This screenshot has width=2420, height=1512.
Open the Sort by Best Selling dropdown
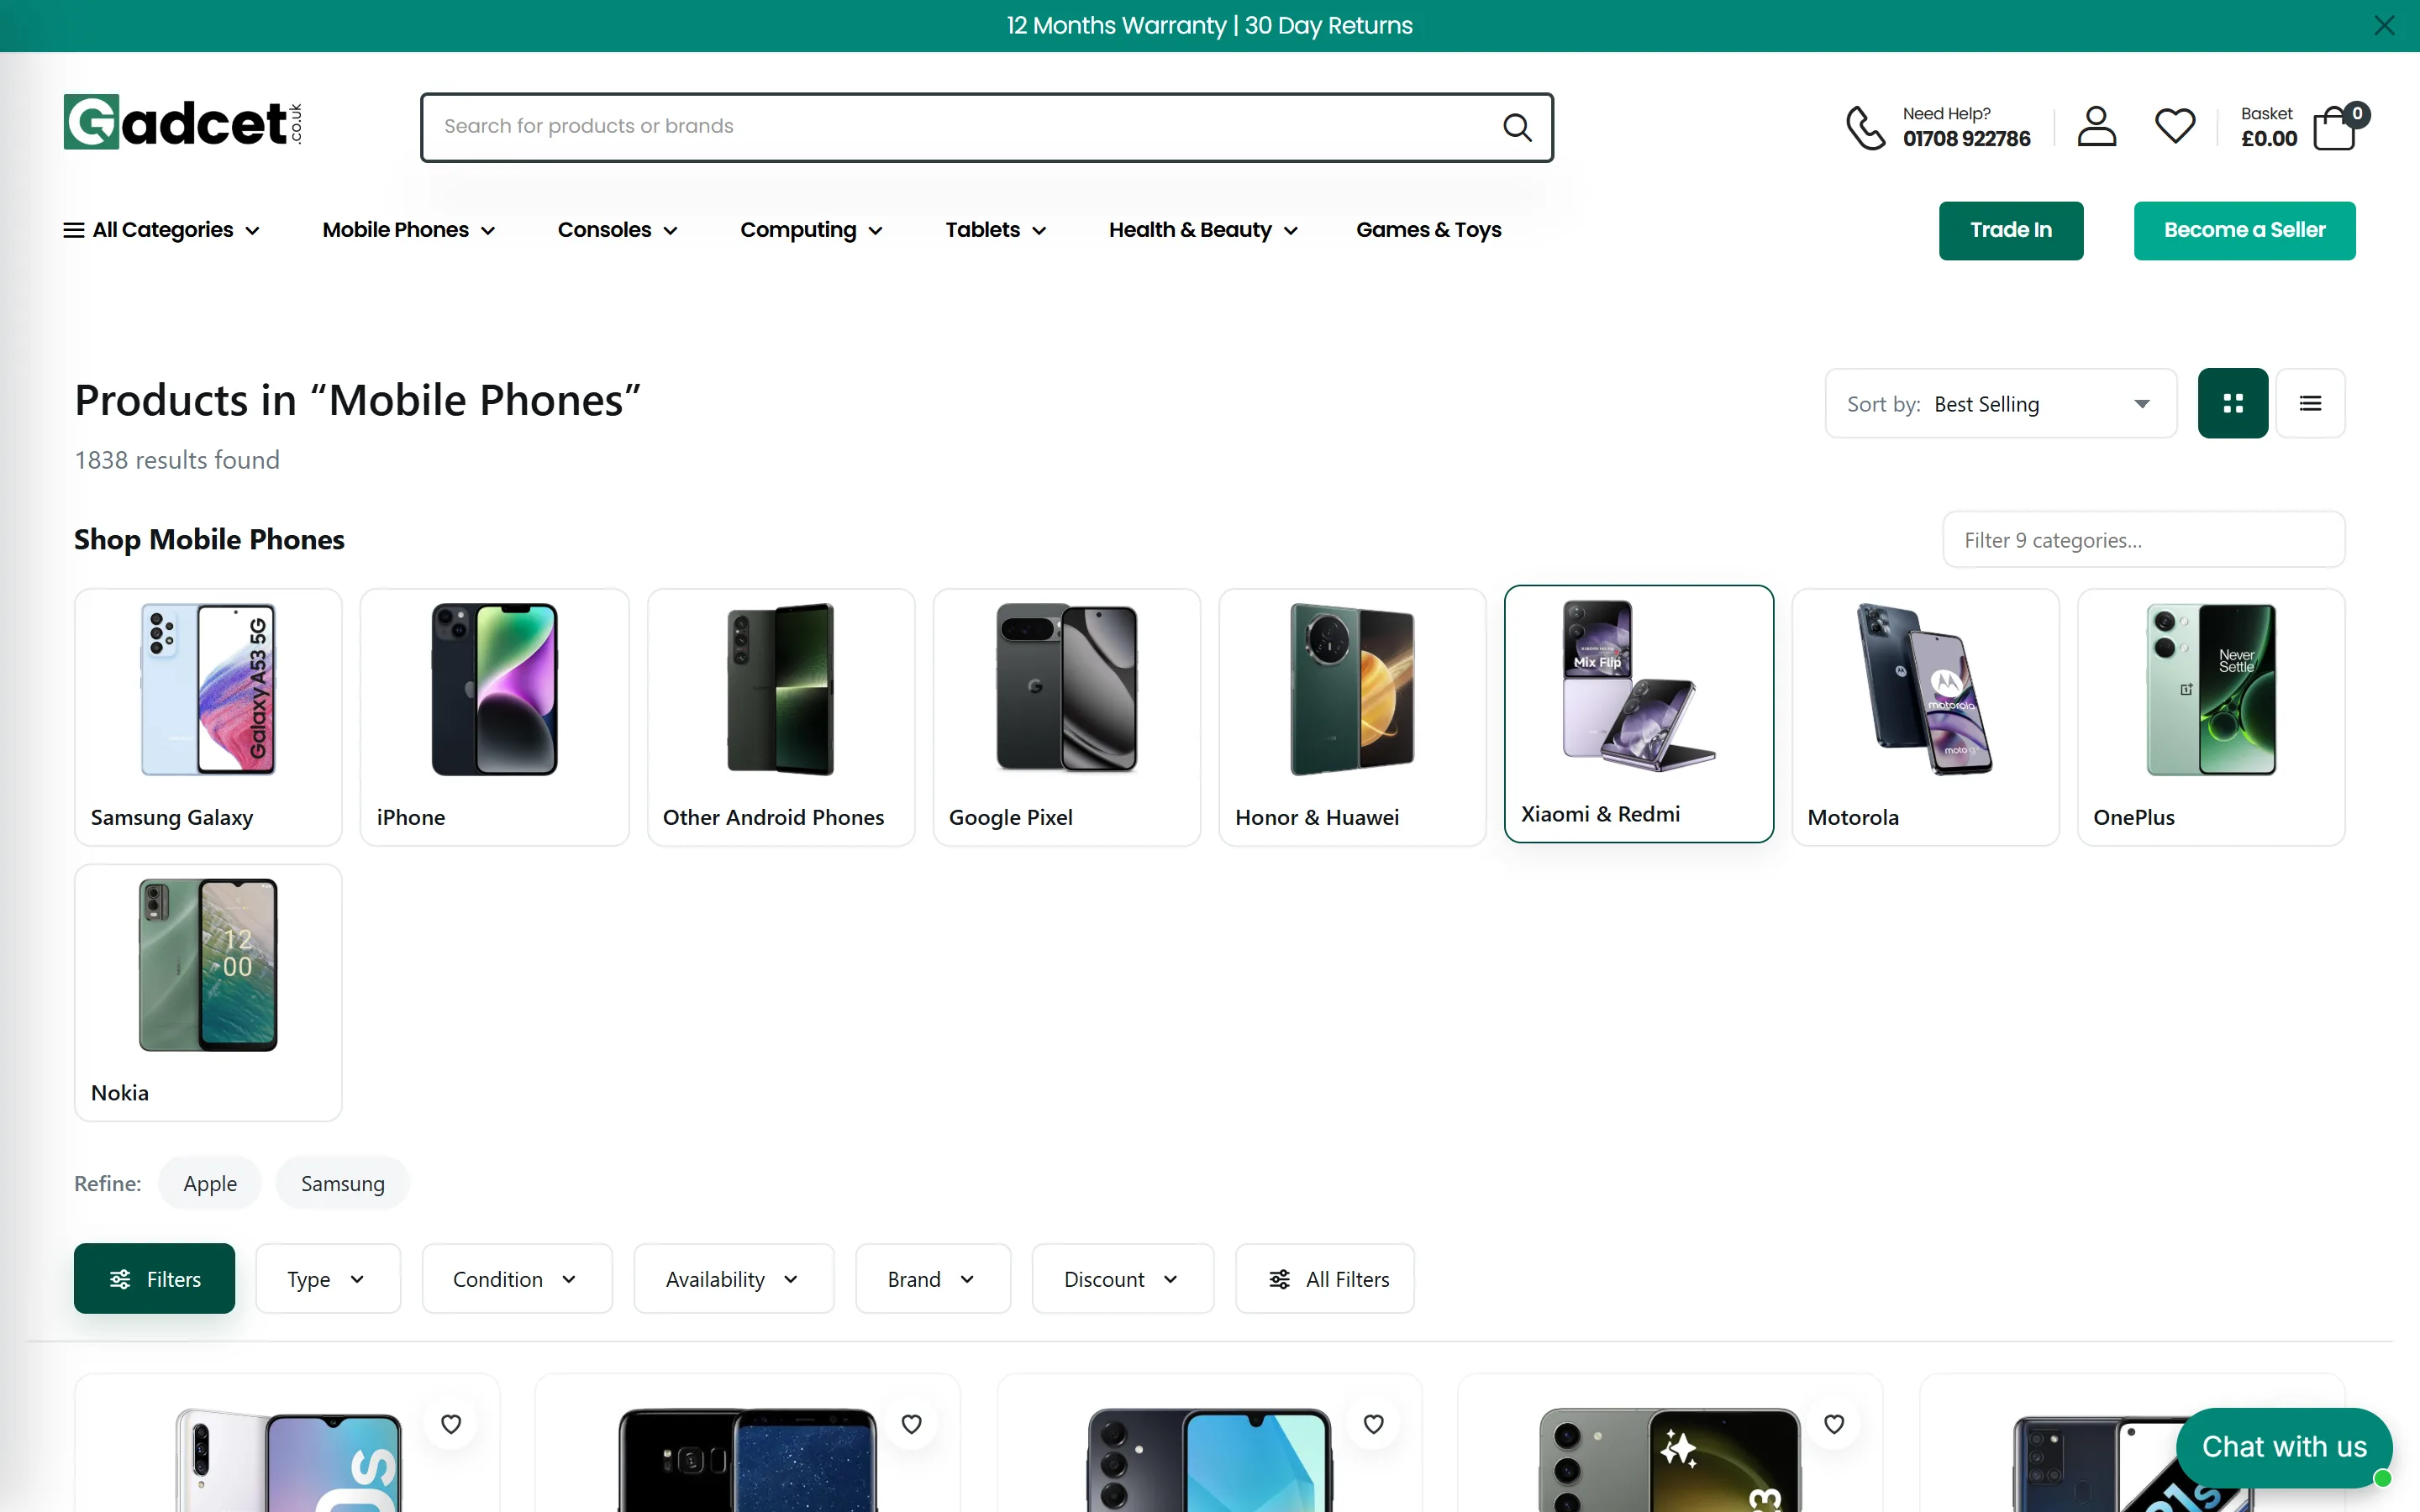2000,403
